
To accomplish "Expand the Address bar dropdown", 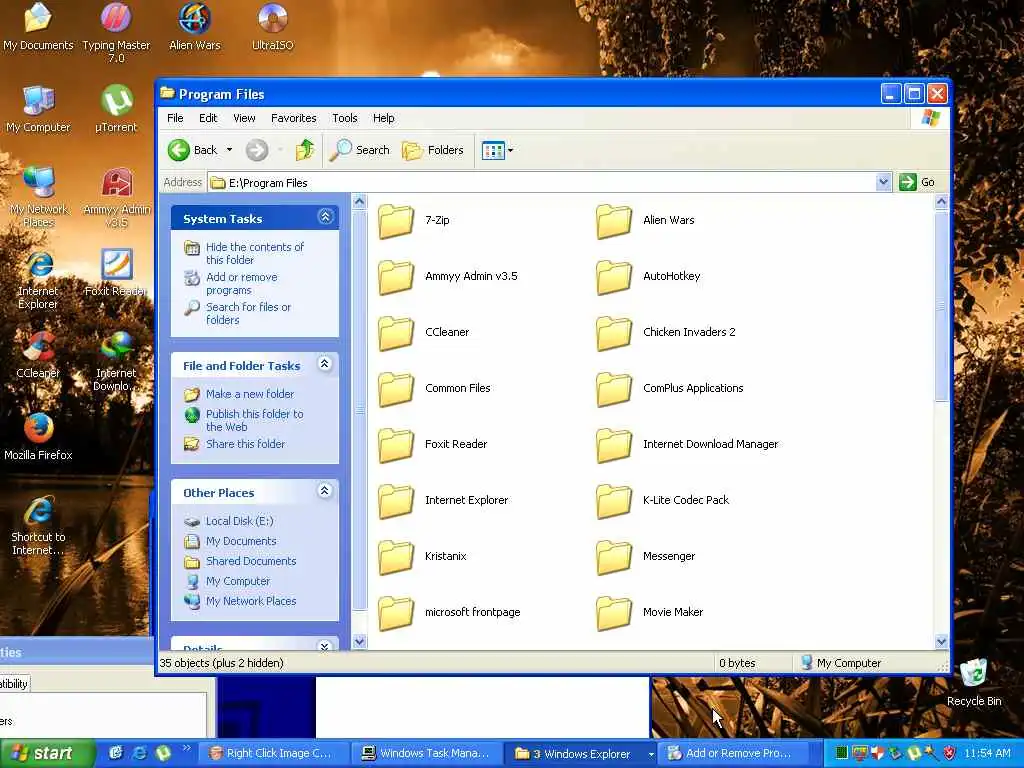I will click(883, 182).
